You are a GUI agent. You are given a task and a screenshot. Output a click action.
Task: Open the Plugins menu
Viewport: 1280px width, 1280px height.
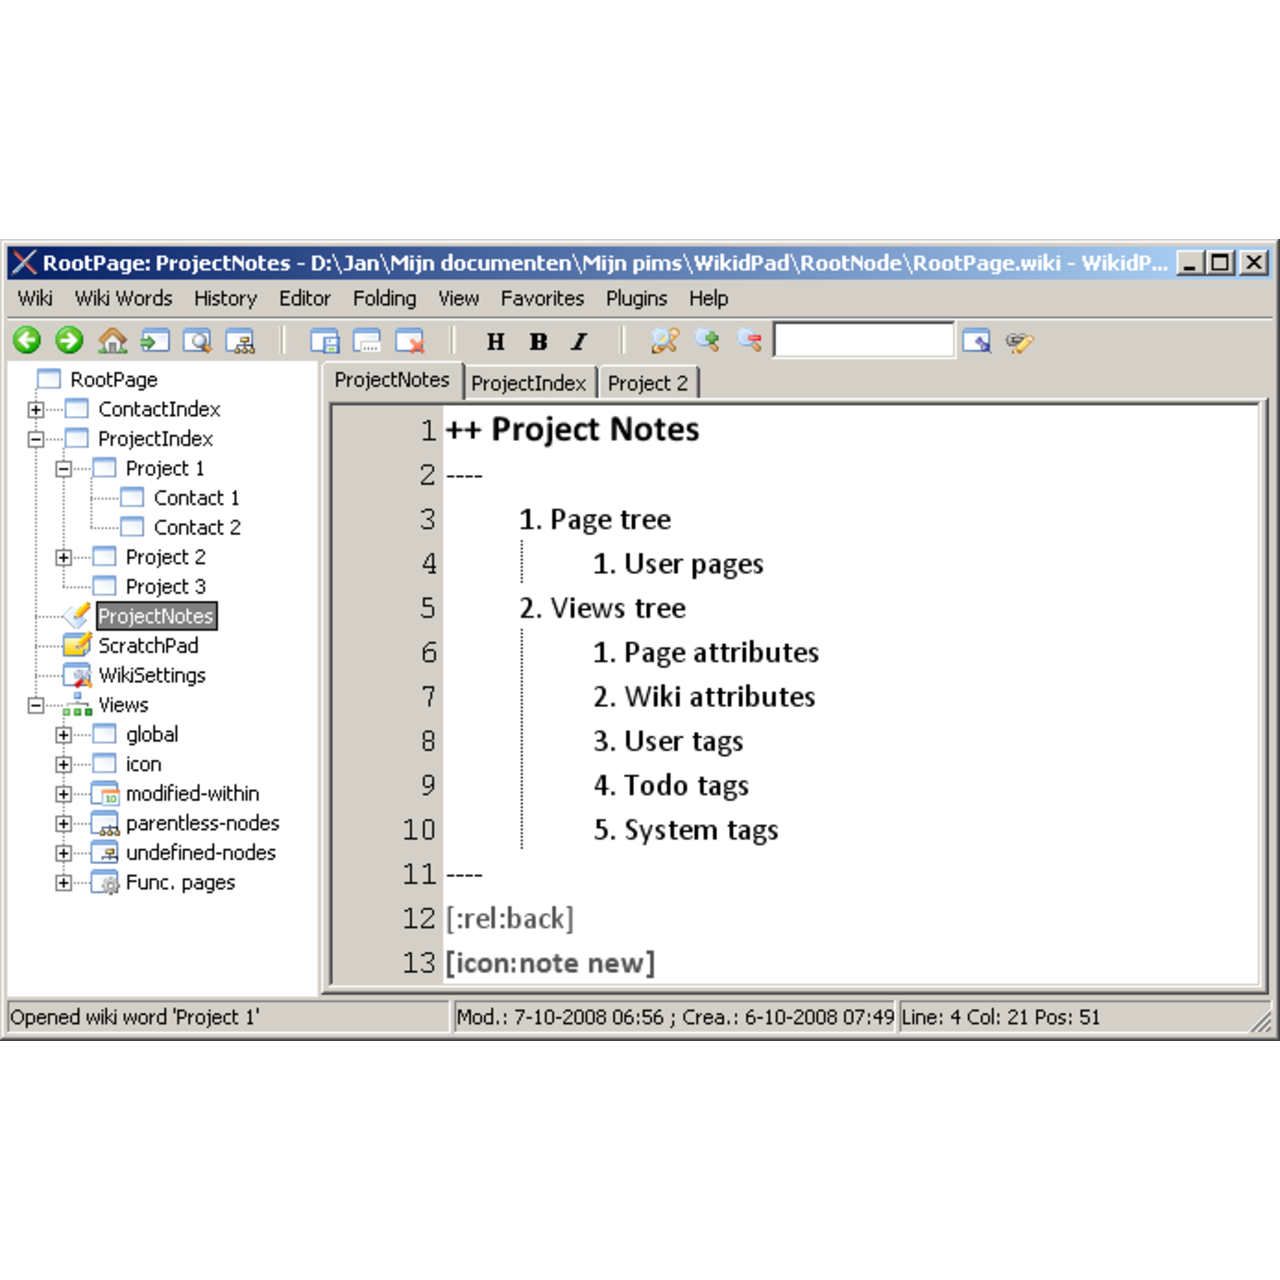[x=636, y=298]
